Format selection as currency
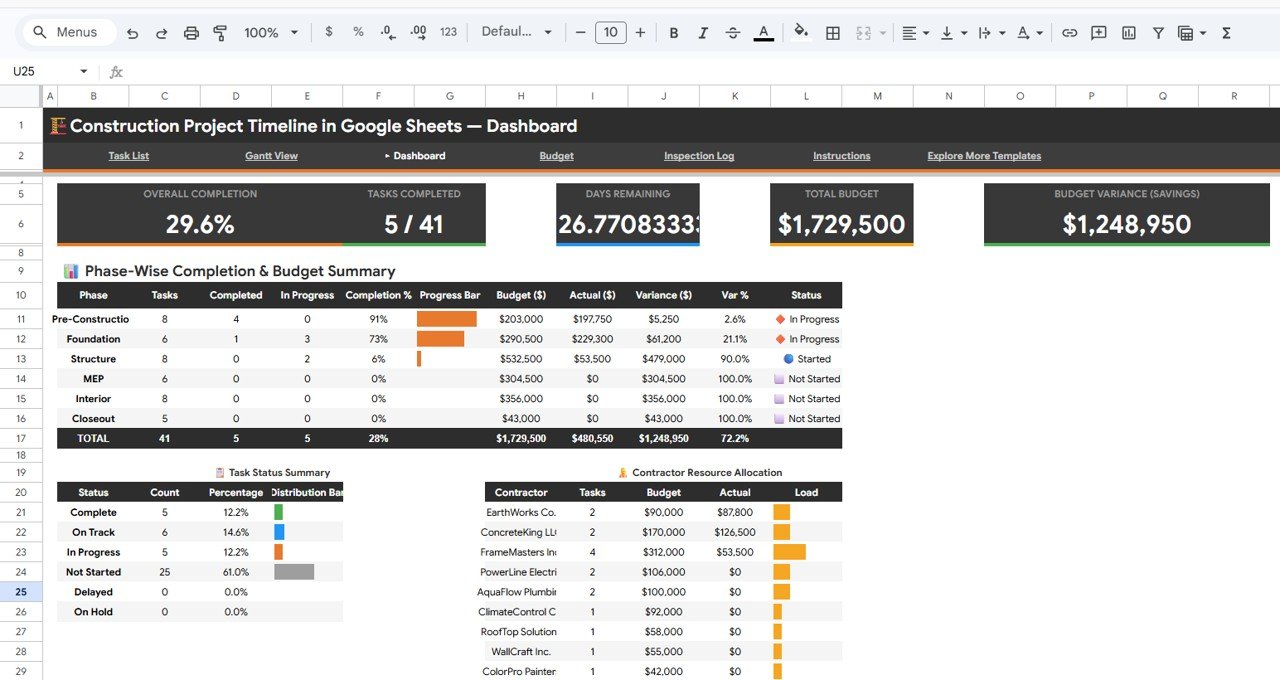 pos(328,32)
